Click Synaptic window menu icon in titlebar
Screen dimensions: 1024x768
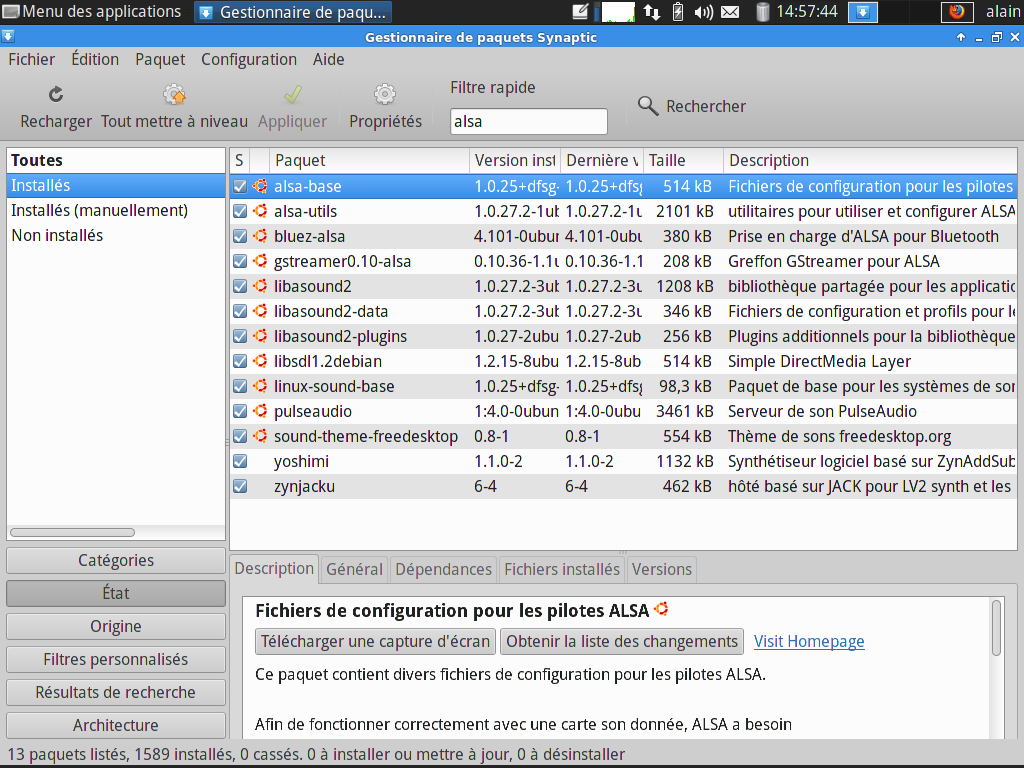(x=8, y=37)
